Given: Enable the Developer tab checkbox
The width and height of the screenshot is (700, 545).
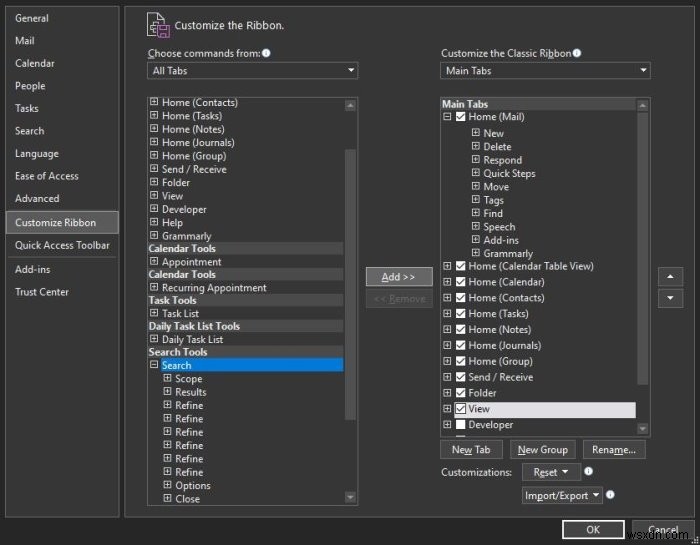Looking at the screenshot, I should tap(461, 424).
